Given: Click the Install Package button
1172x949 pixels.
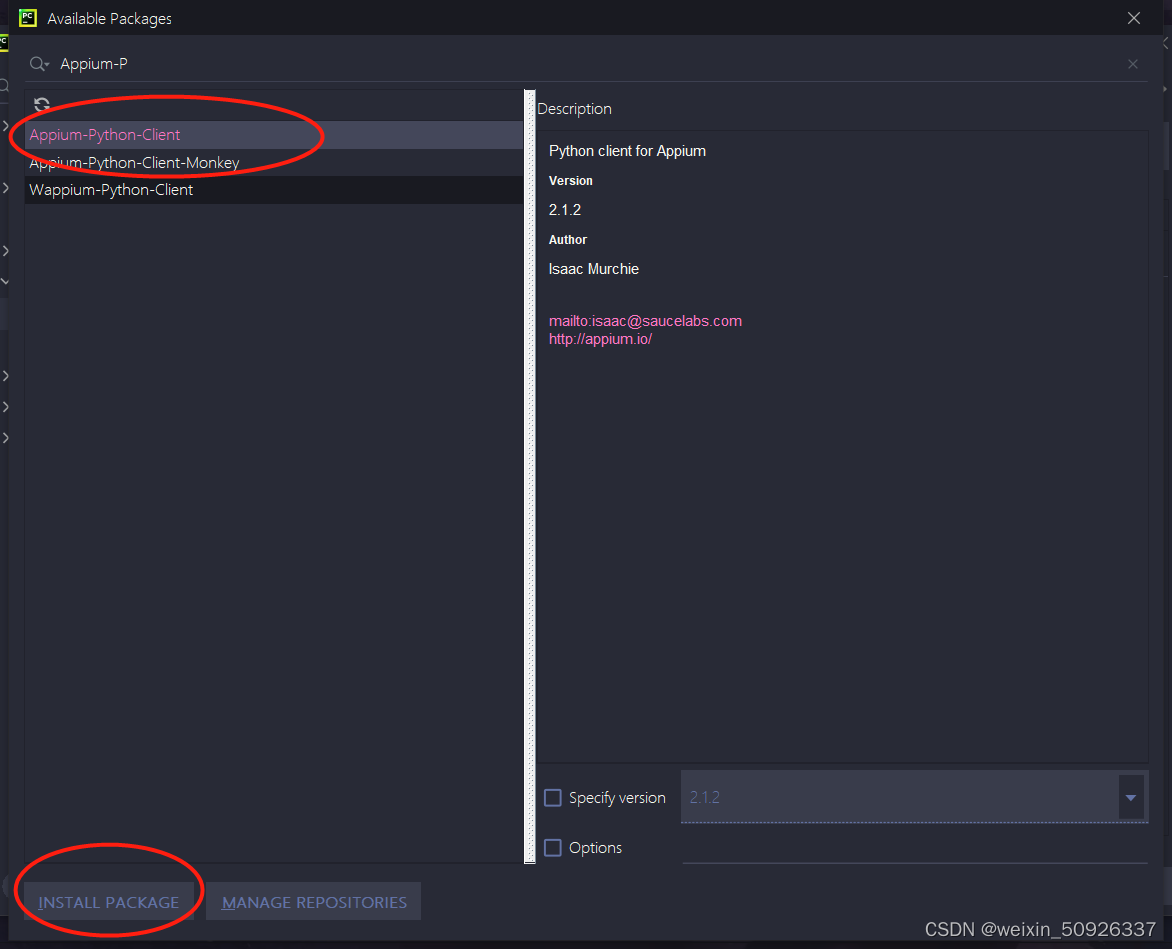Looking at the screenshot, I should tap(108, 902).
